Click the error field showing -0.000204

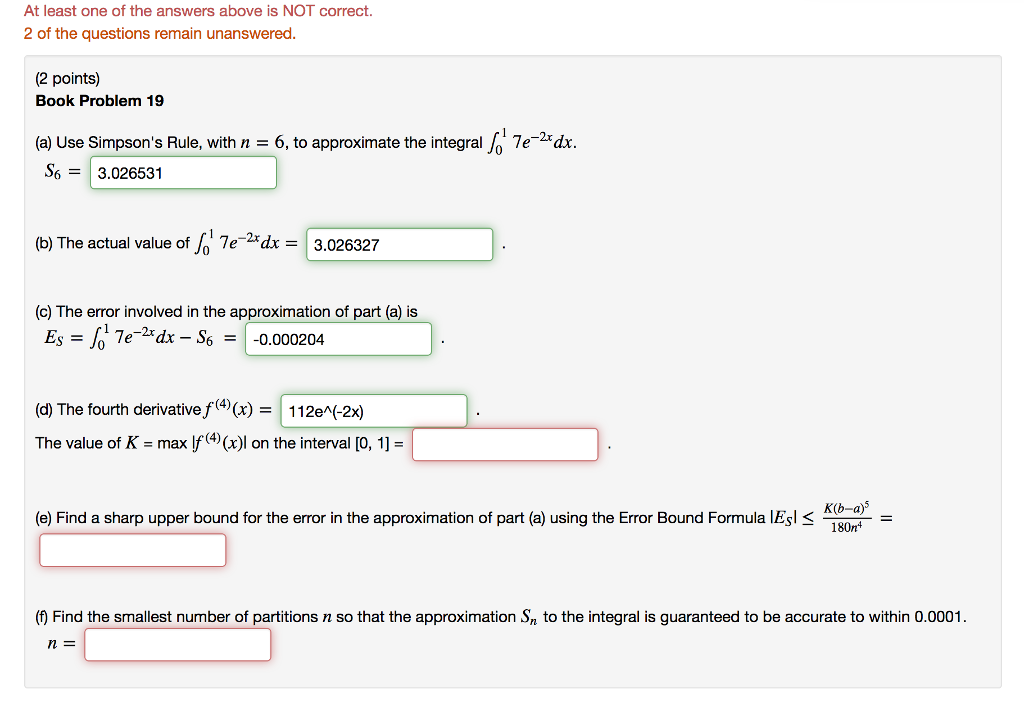[x=337, y=339]
